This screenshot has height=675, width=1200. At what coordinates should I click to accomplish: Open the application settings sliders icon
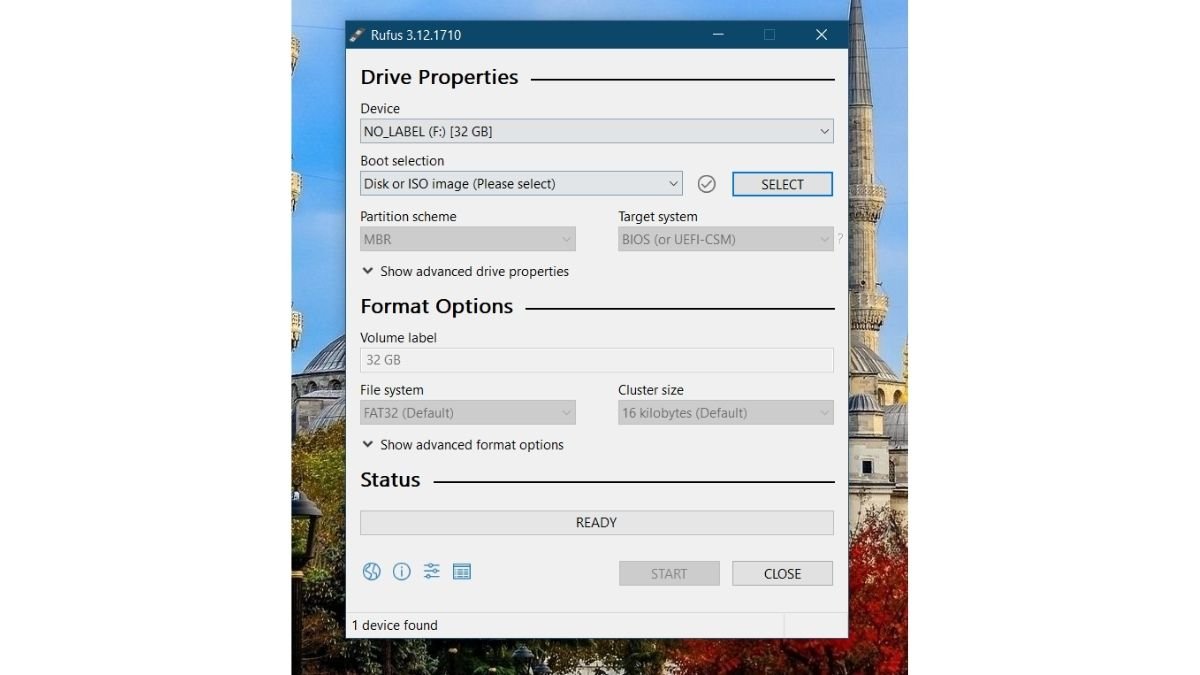(431, 572)
